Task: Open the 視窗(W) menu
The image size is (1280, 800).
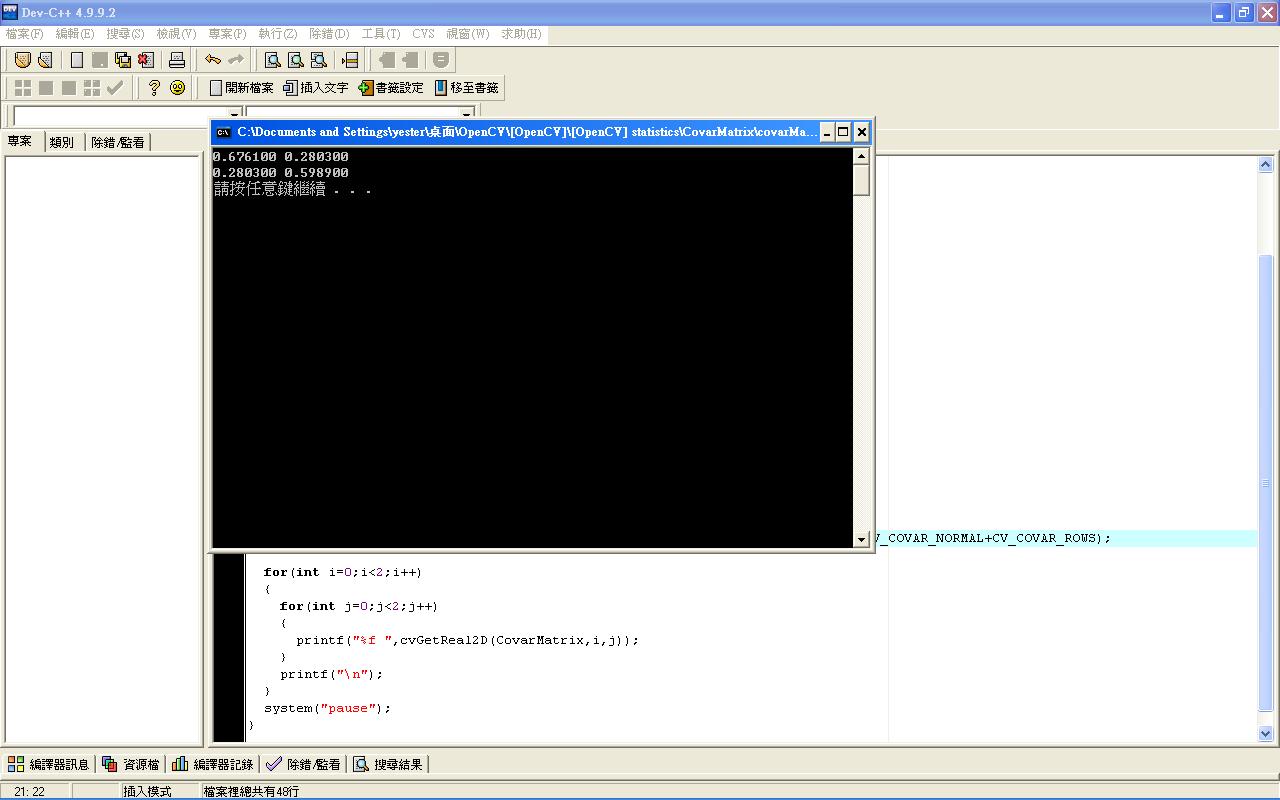Action: (x=467, y=34)
